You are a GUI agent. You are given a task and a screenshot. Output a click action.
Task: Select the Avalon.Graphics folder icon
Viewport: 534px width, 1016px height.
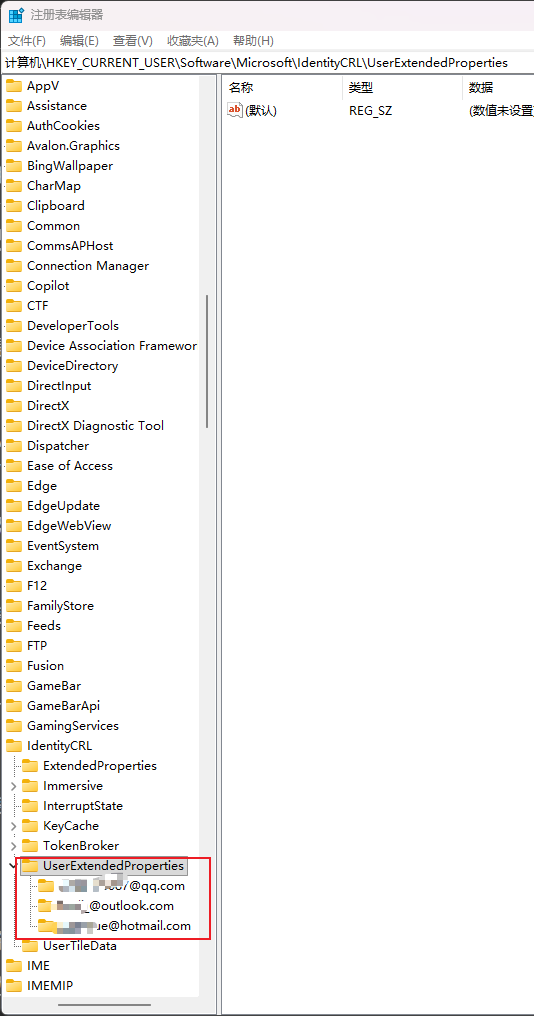pos(14,146)
